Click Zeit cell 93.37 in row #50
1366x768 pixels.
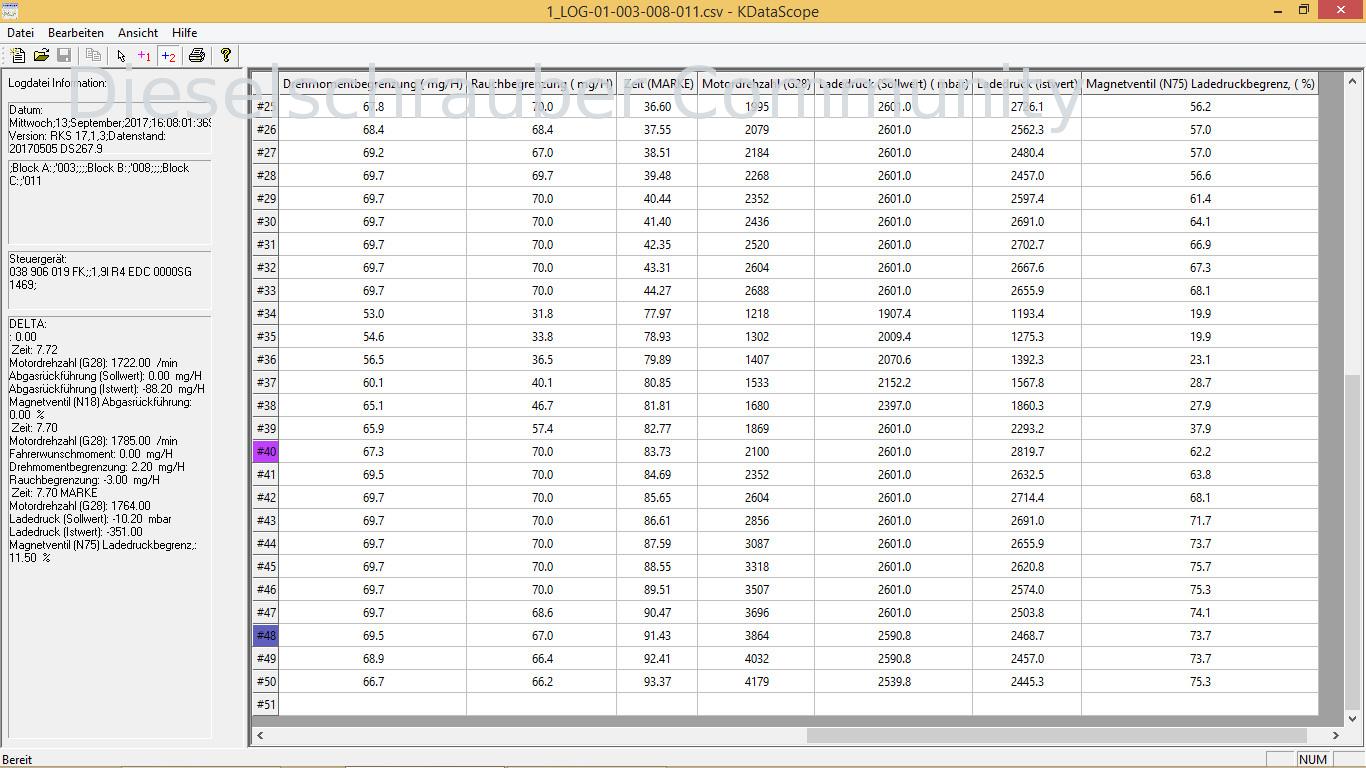pyautogui.click(x=657, y=682)
